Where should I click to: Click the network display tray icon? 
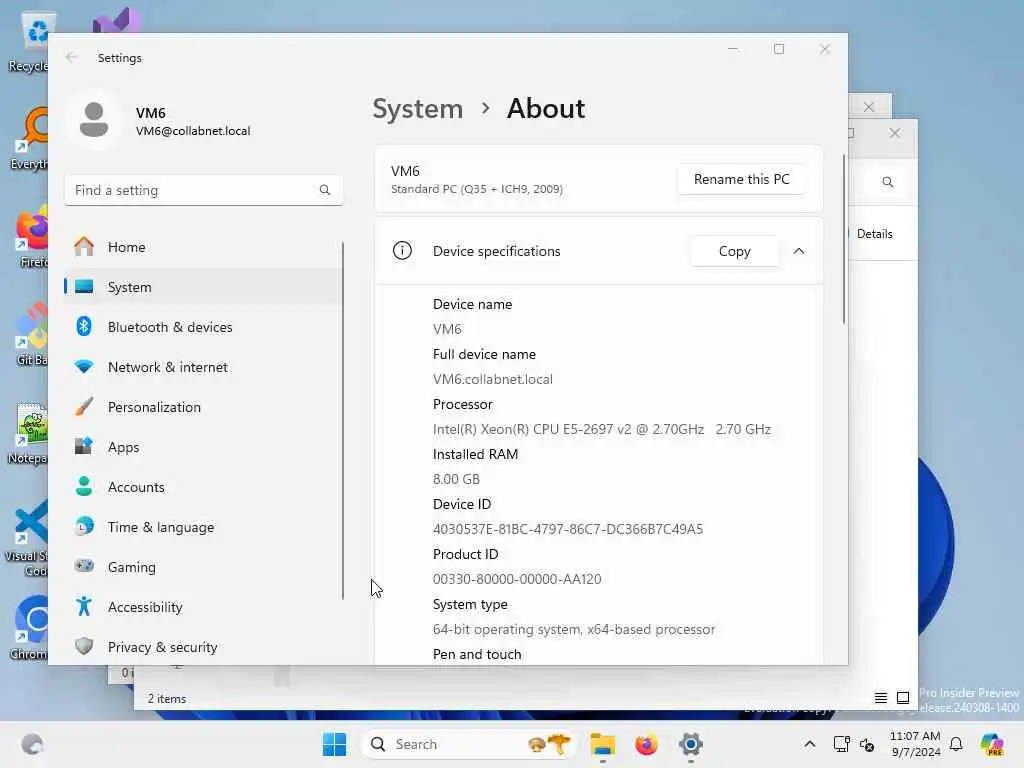[x=841, y=744]
